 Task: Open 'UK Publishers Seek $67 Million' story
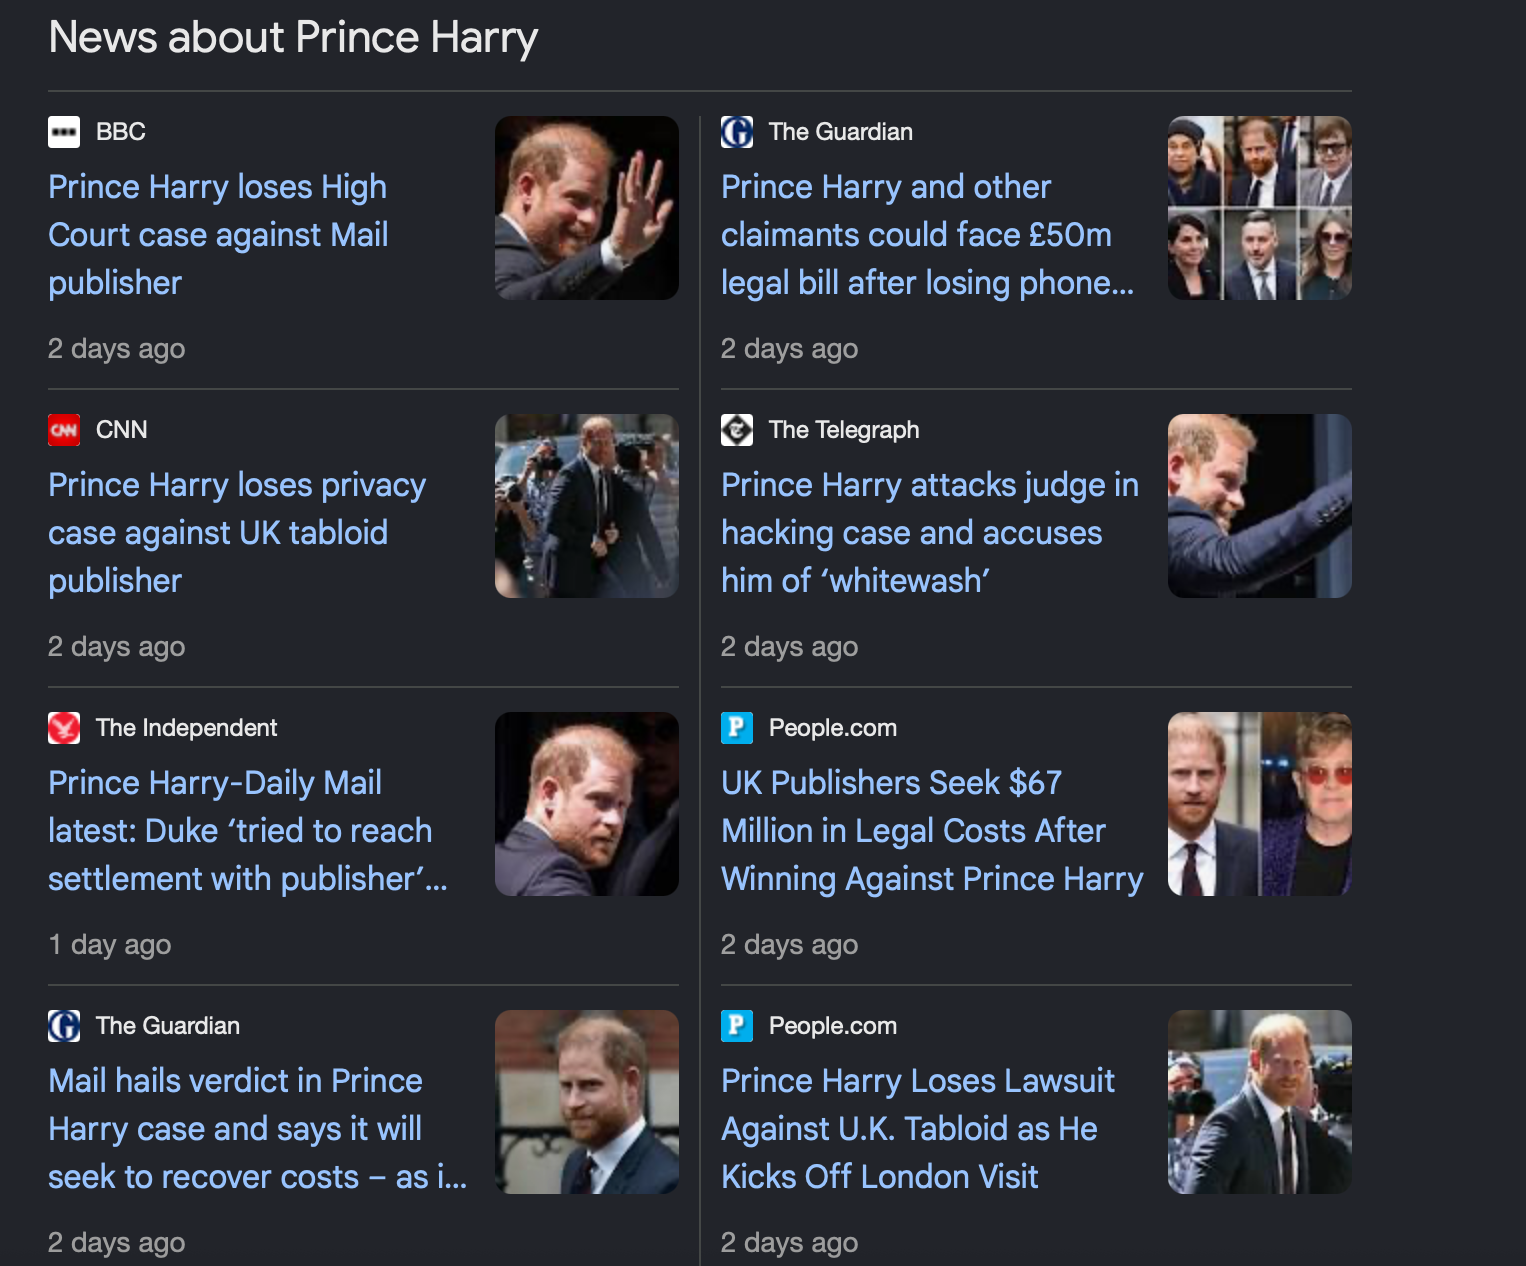click(932, 831)
